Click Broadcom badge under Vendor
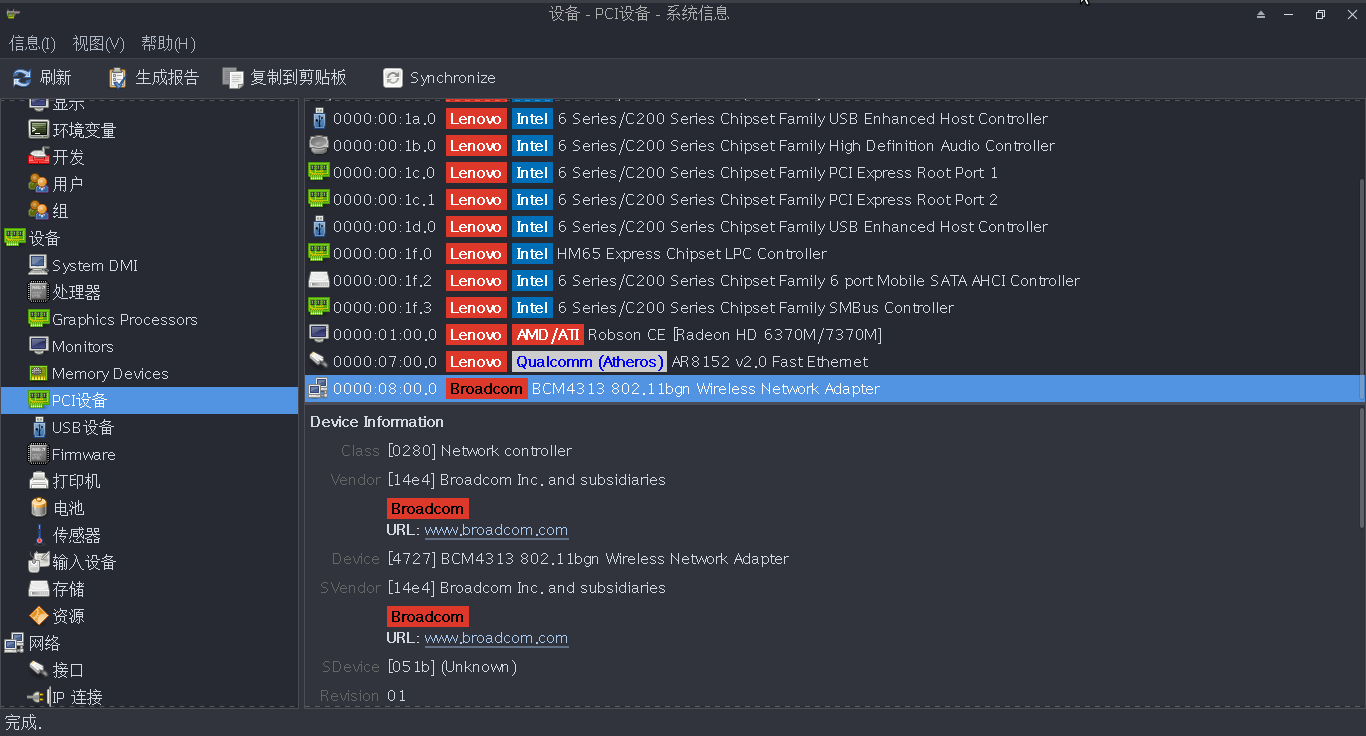This screenshot has width=1366, height=736. [x=427, y=509]
